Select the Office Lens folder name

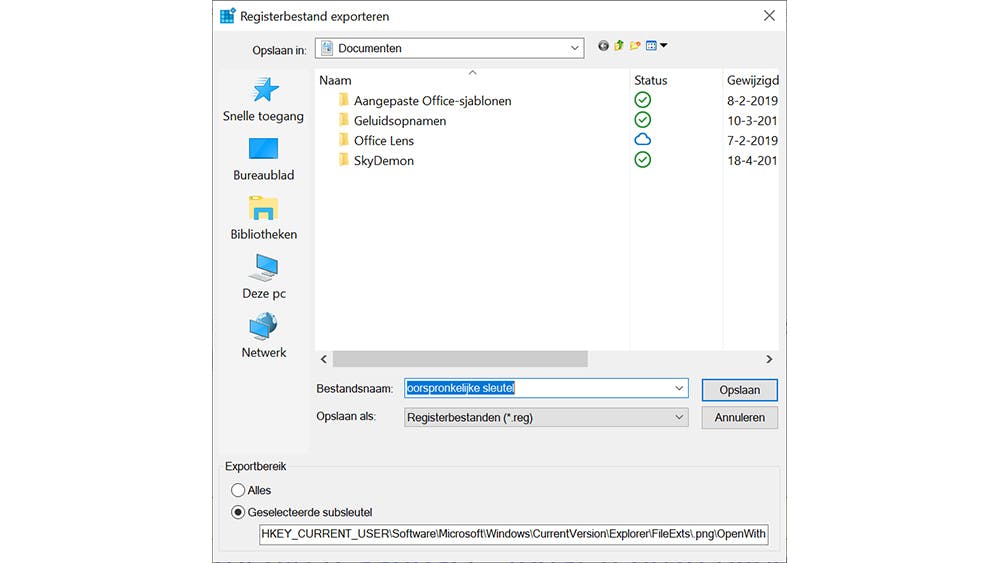point(384,140)
